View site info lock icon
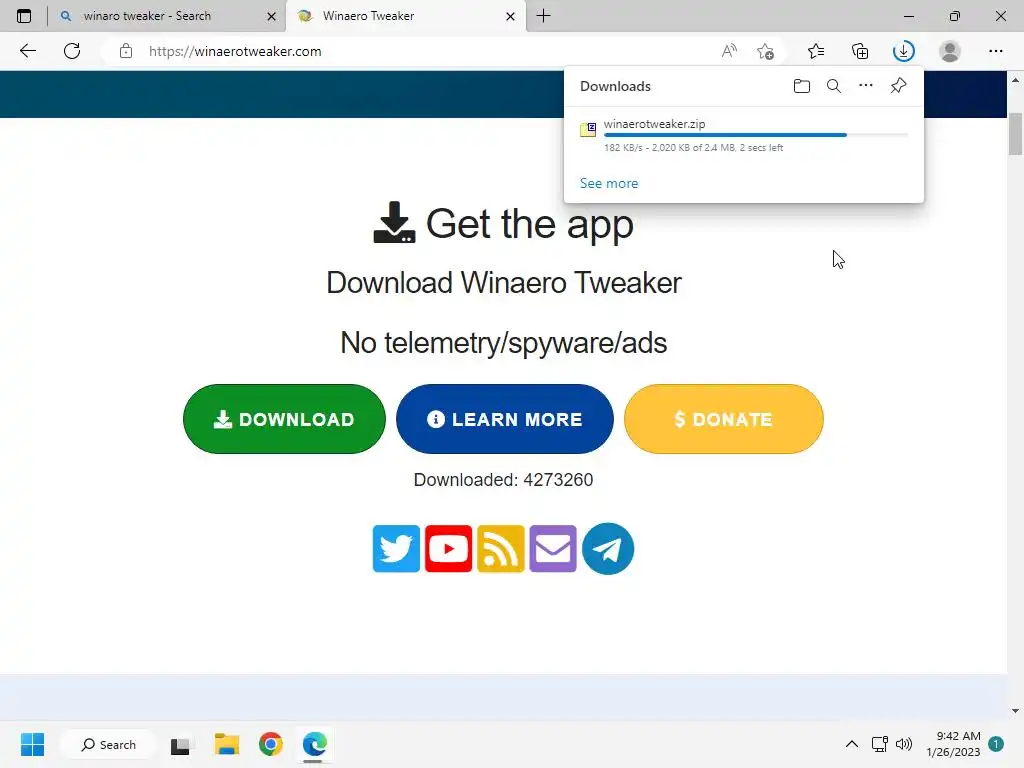The width and height of the screenshot is (1024, 768). tap(126, 51)
